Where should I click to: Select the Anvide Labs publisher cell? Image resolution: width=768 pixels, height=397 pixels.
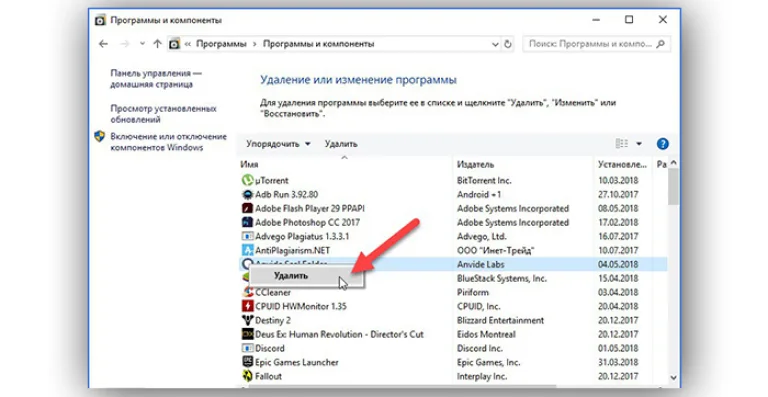click(x=480, y=264)
